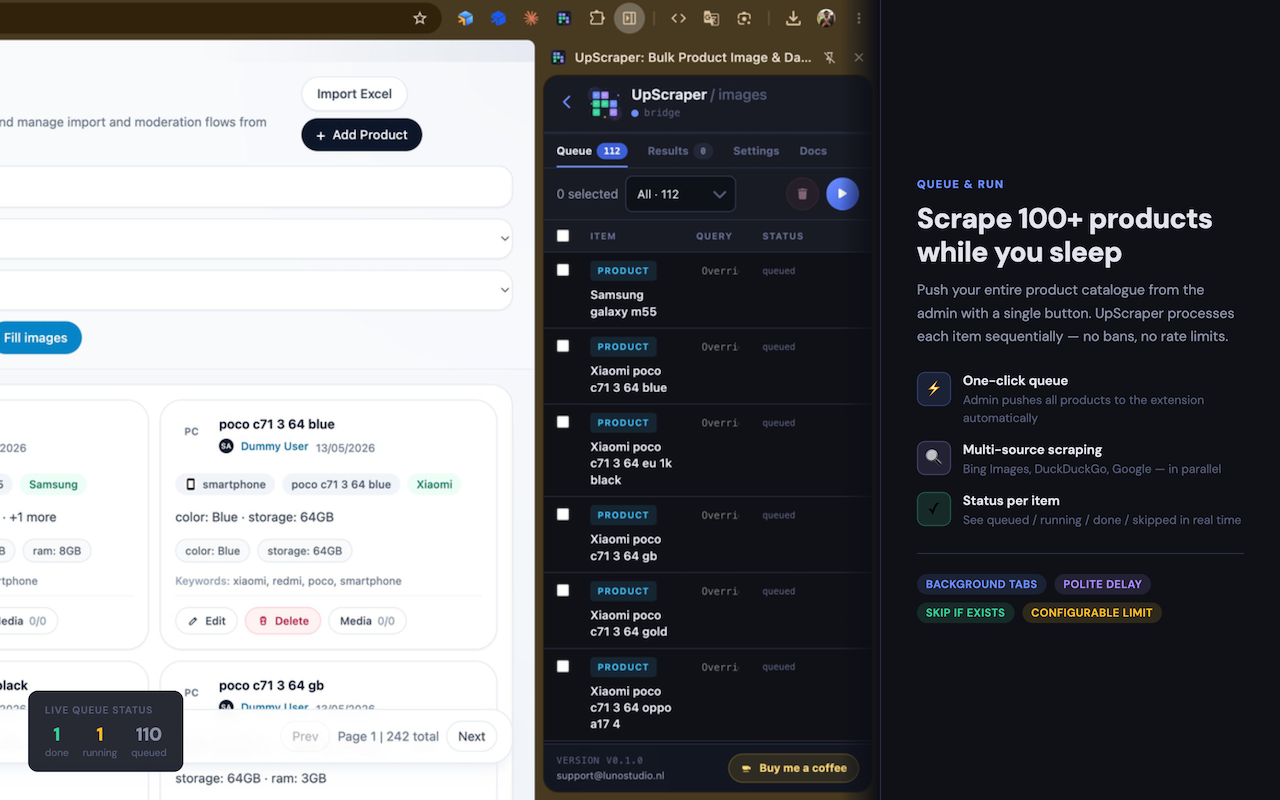This screenshot has width=1280, height=800.
Task: Click the Prev pagination button
Action: click(305, 736)
